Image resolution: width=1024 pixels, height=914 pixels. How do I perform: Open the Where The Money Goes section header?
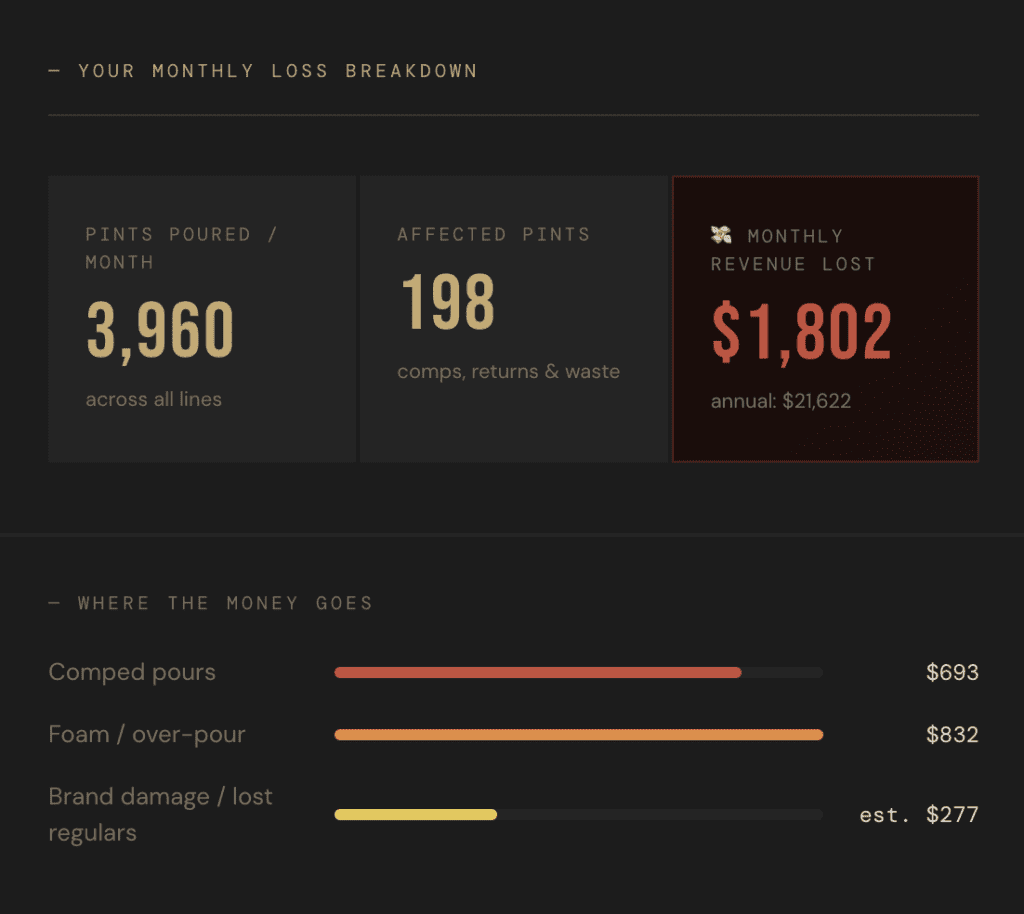click(x=211, y=603)
